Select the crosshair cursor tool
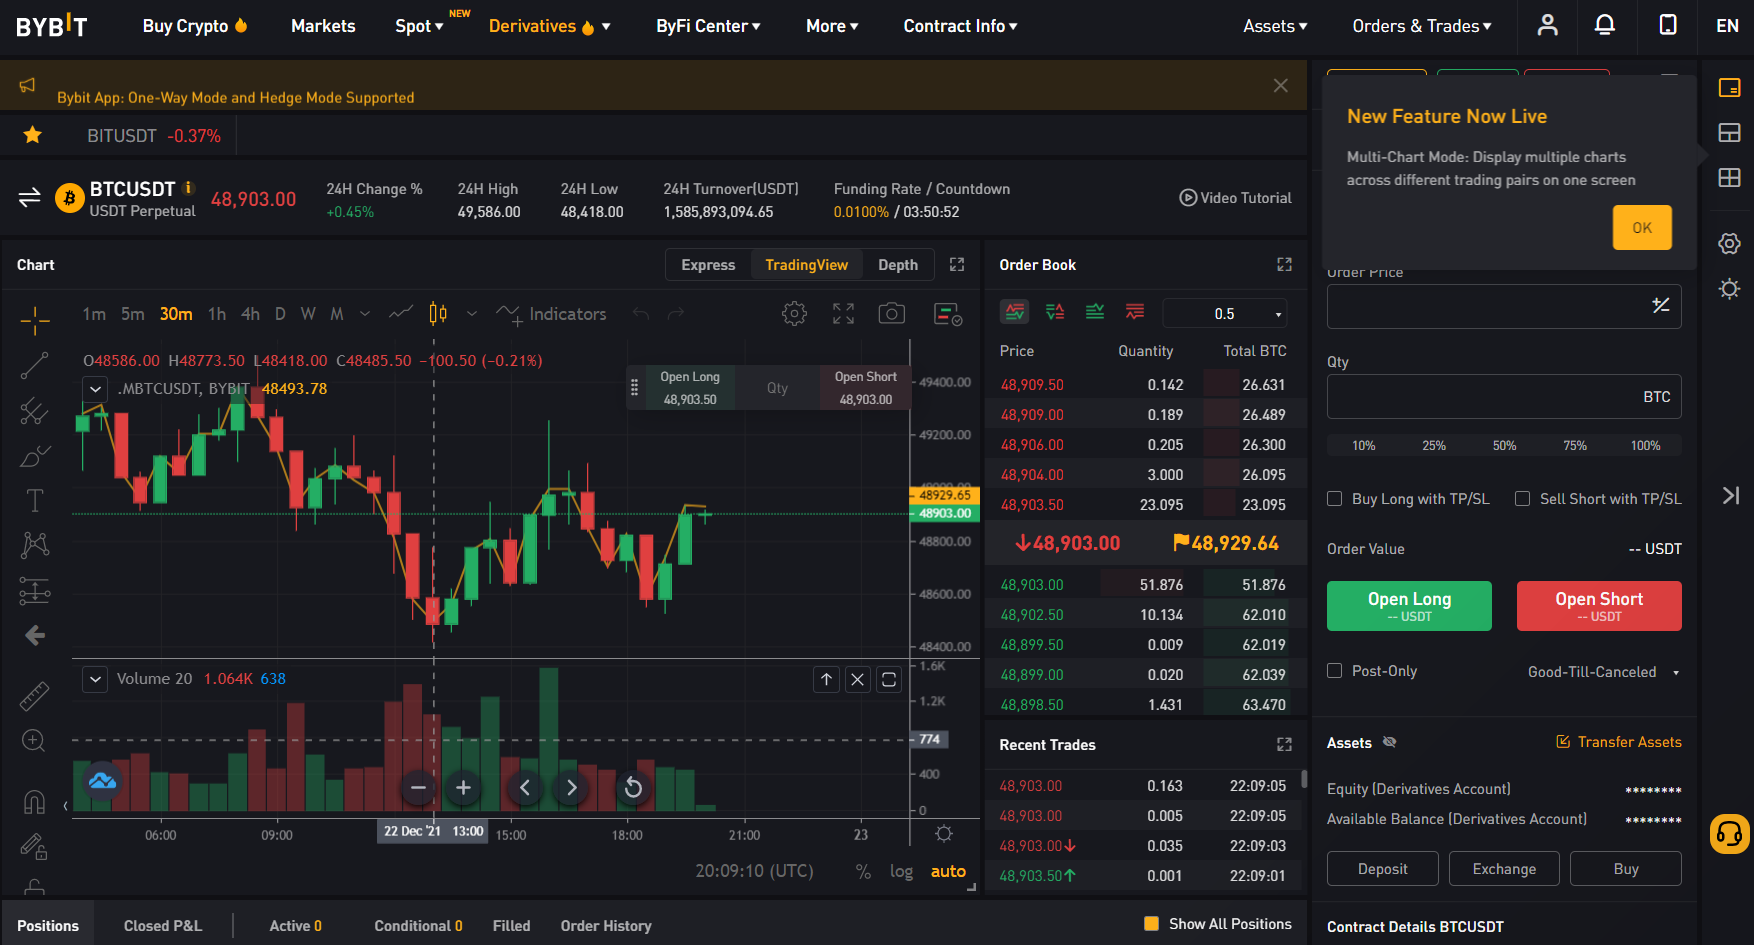 35,320
